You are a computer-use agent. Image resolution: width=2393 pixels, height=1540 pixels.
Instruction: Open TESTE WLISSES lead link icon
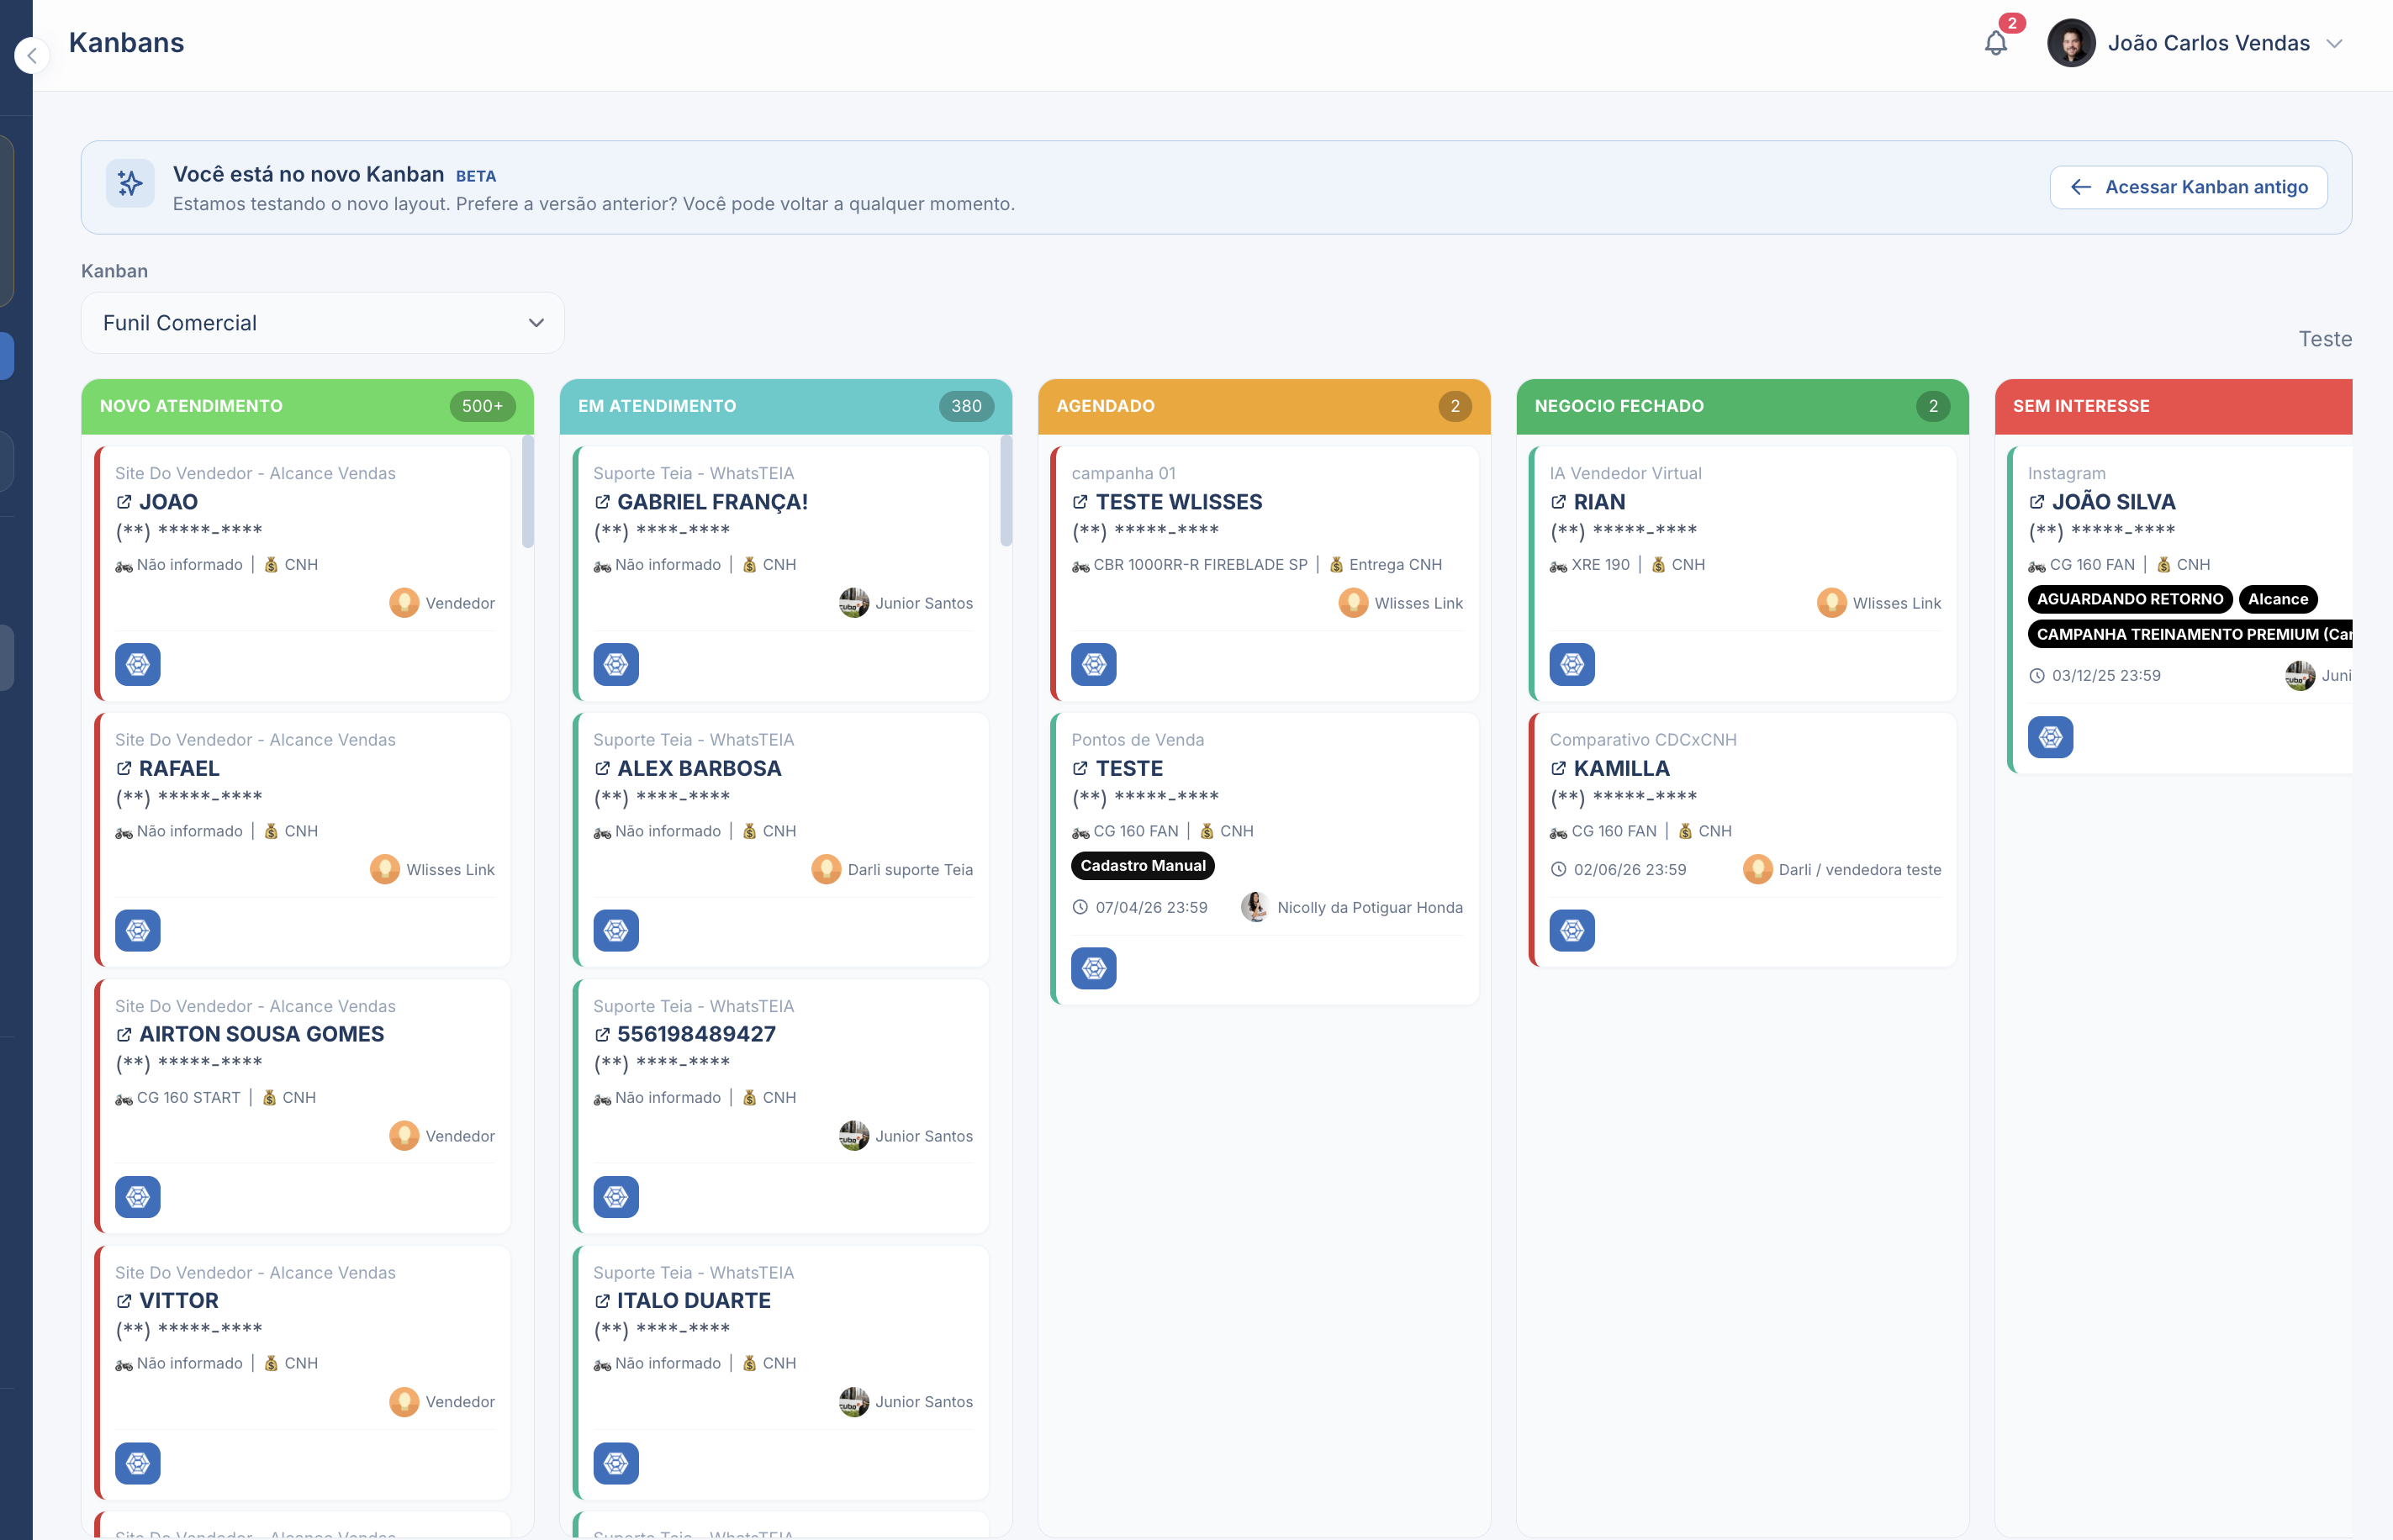coord(1080,502)
